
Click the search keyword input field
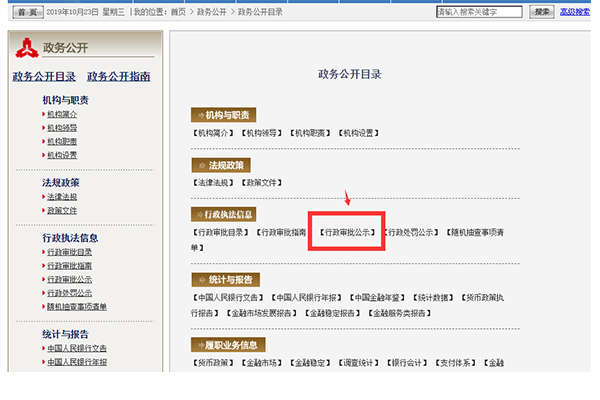coord(479,12)
